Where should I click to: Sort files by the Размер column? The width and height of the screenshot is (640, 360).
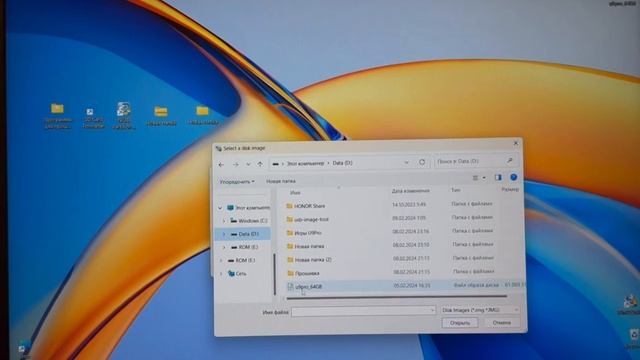pos(510,189)
